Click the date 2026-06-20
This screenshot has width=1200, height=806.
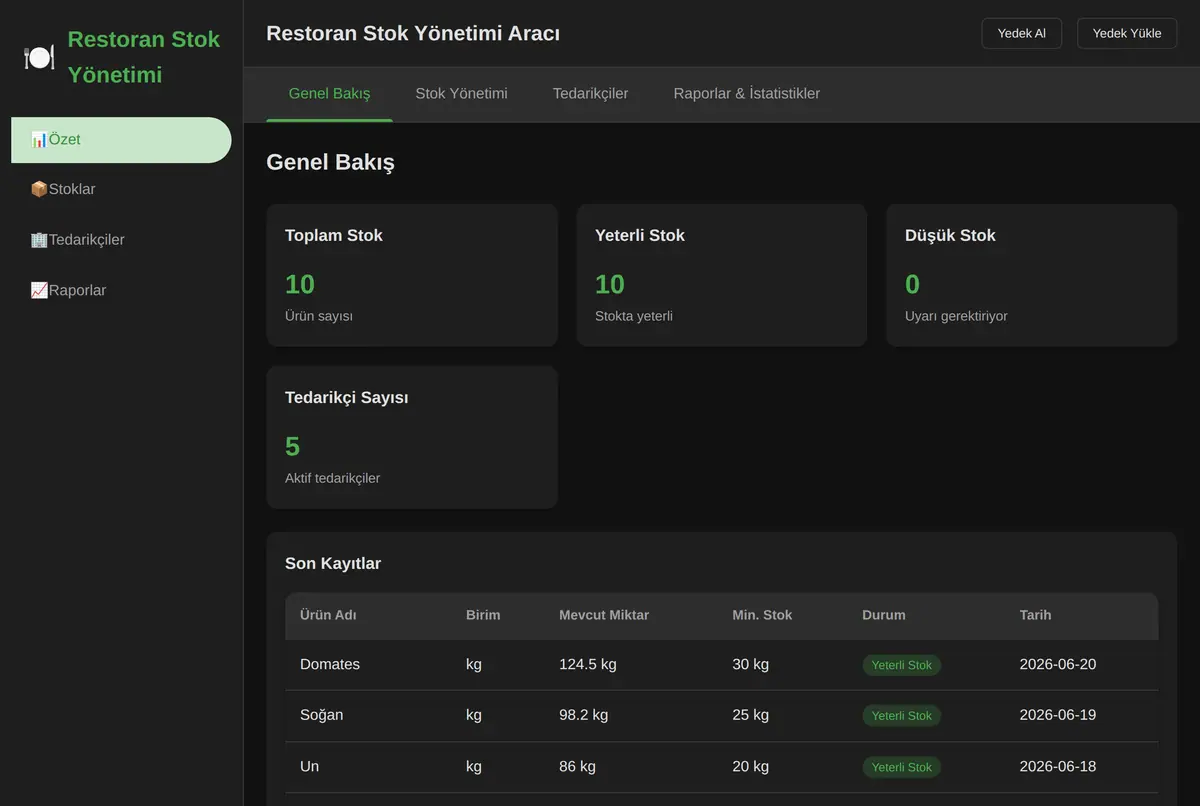click(1058, 664)
